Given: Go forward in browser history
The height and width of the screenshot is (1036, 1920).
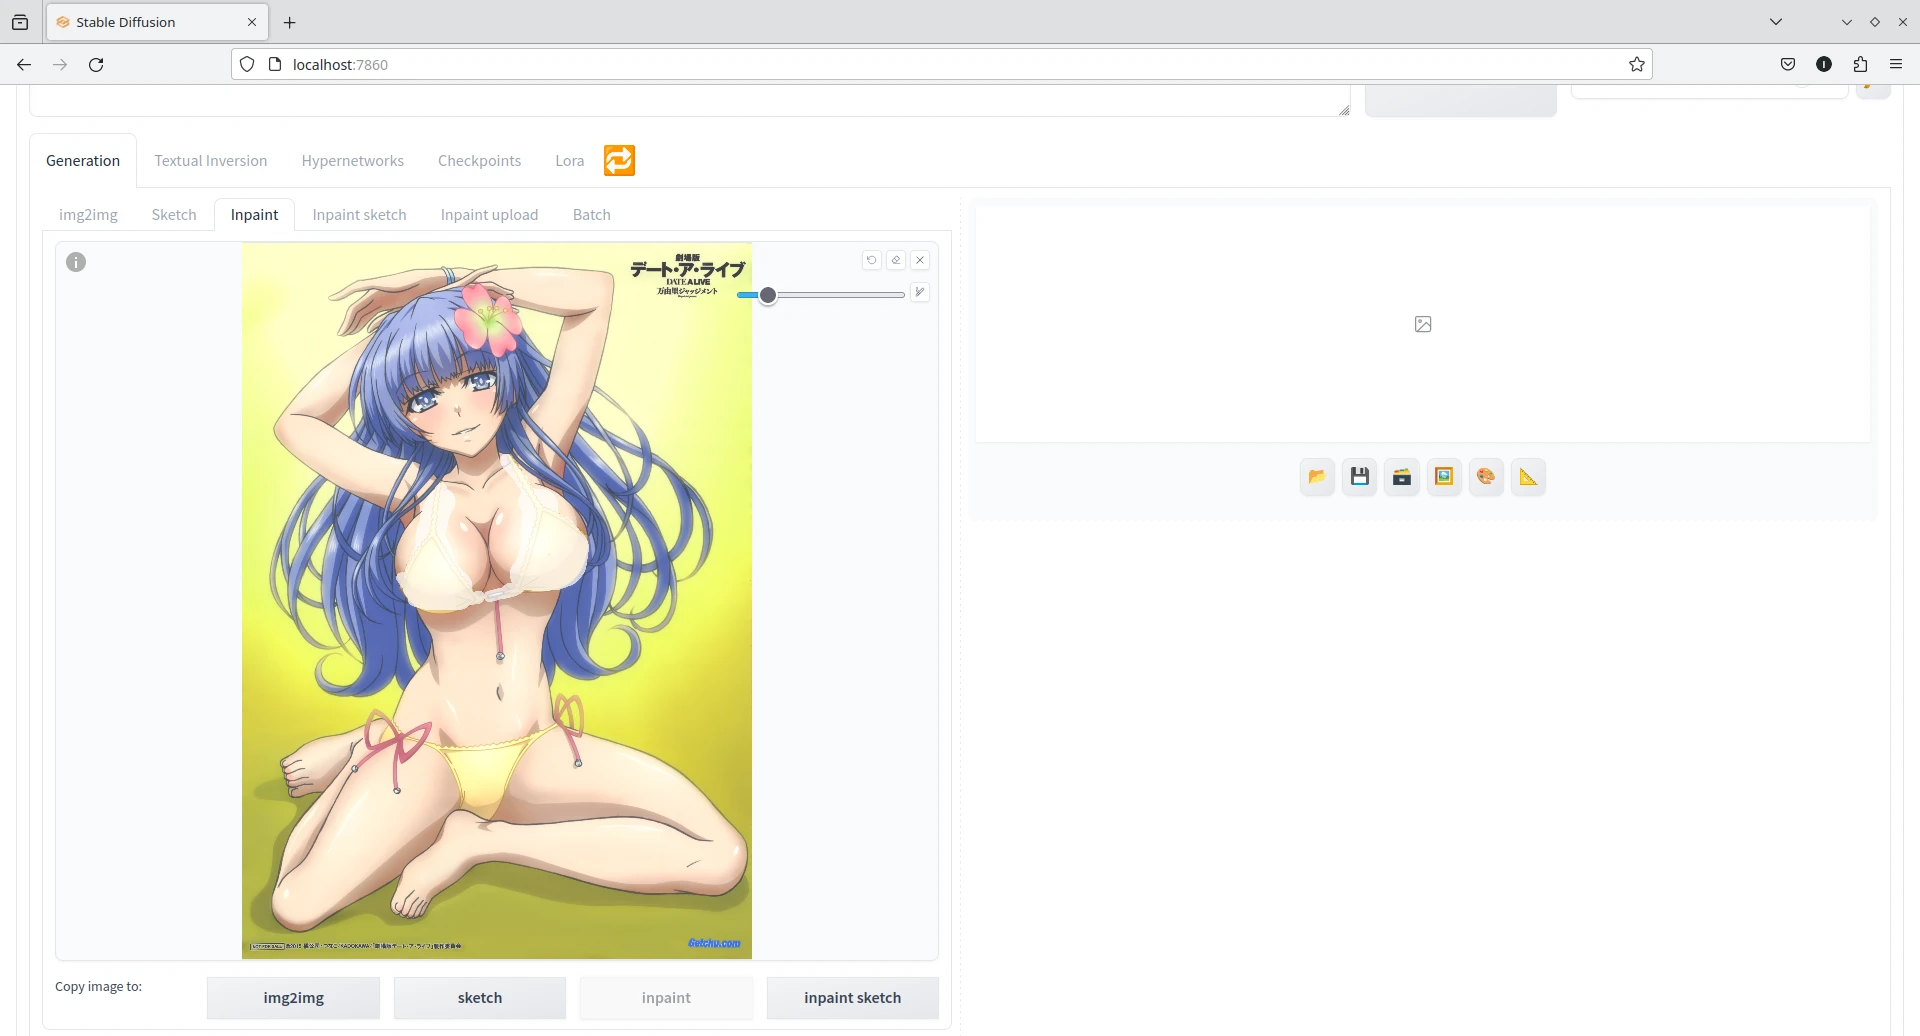Looking at the screenshot, I should pos(60,64).
